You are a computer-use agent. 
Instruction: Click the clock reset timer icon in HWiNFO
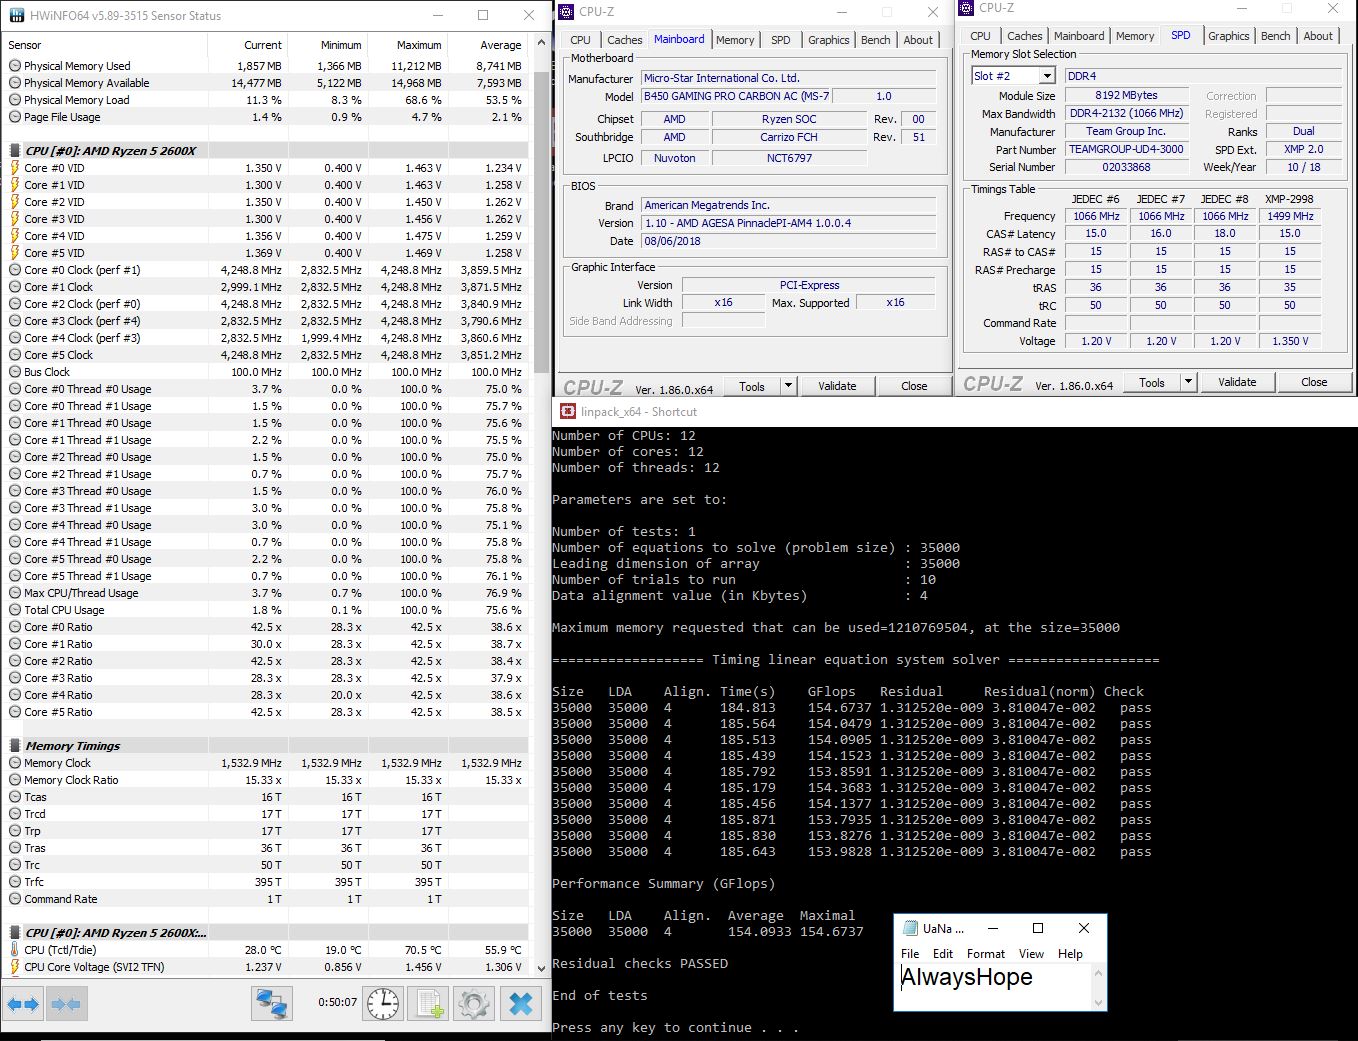[x=383, y=1003]
